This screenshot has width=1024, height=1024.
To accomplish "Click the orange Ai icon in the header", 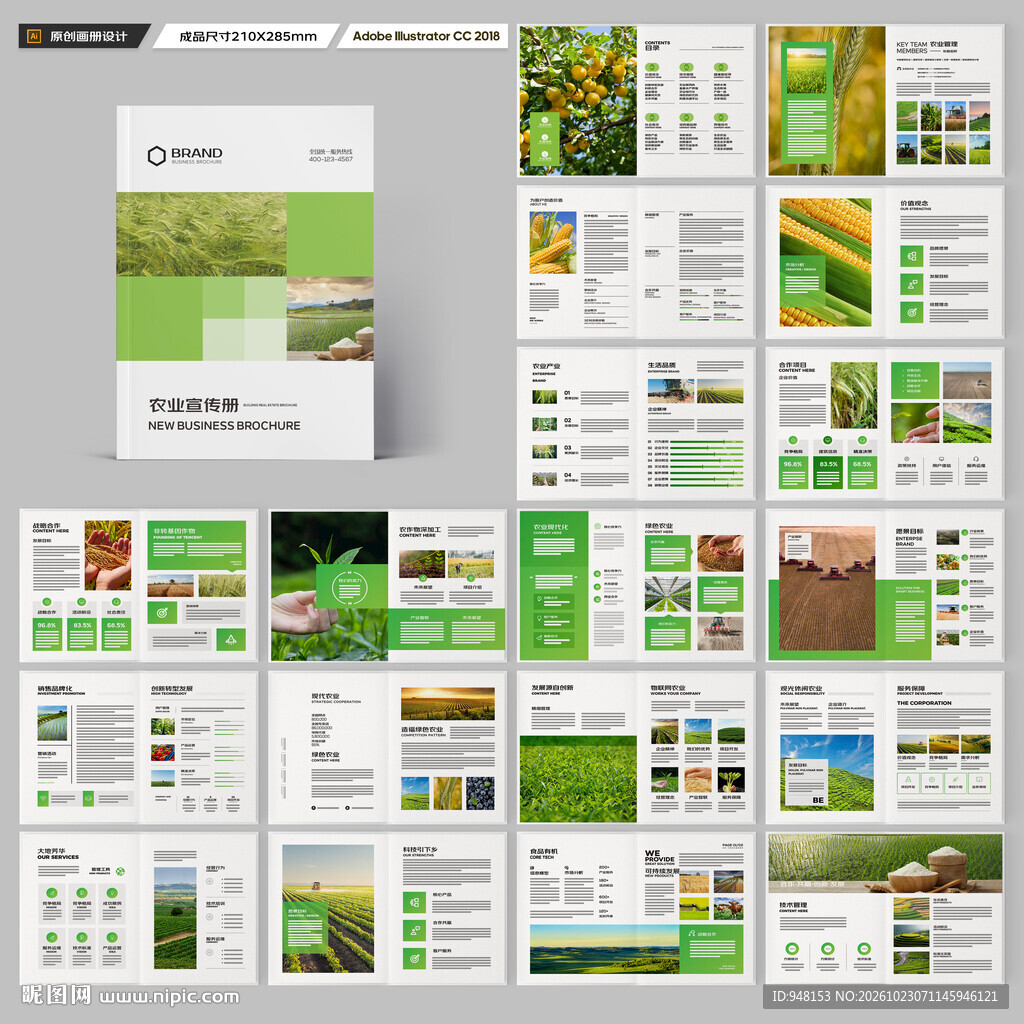I will coord(34,36).
